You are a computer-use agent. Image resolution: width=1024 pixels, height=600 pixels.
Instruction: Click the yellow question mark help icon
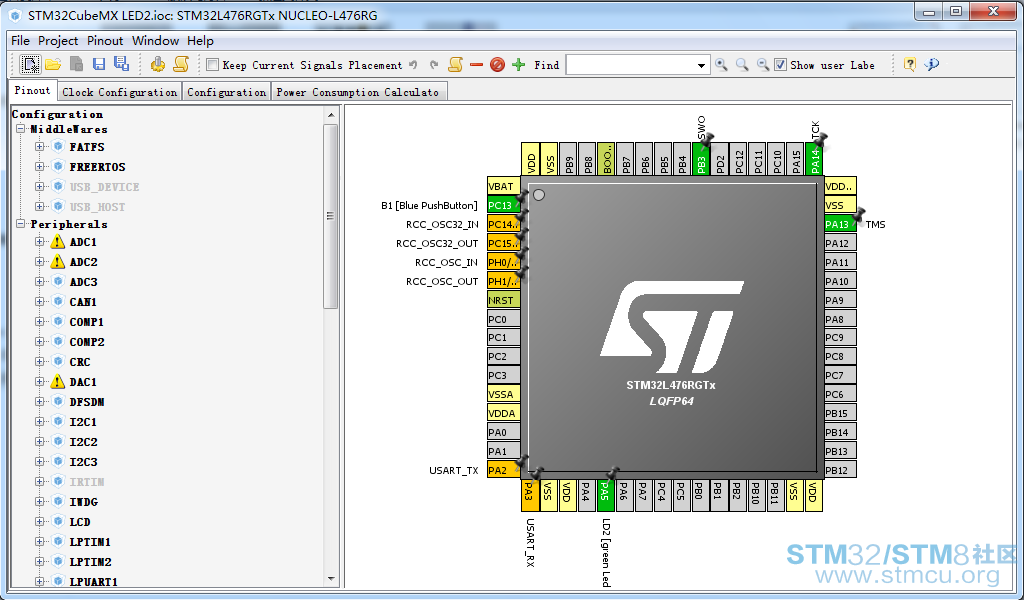[x=910, y=64]
